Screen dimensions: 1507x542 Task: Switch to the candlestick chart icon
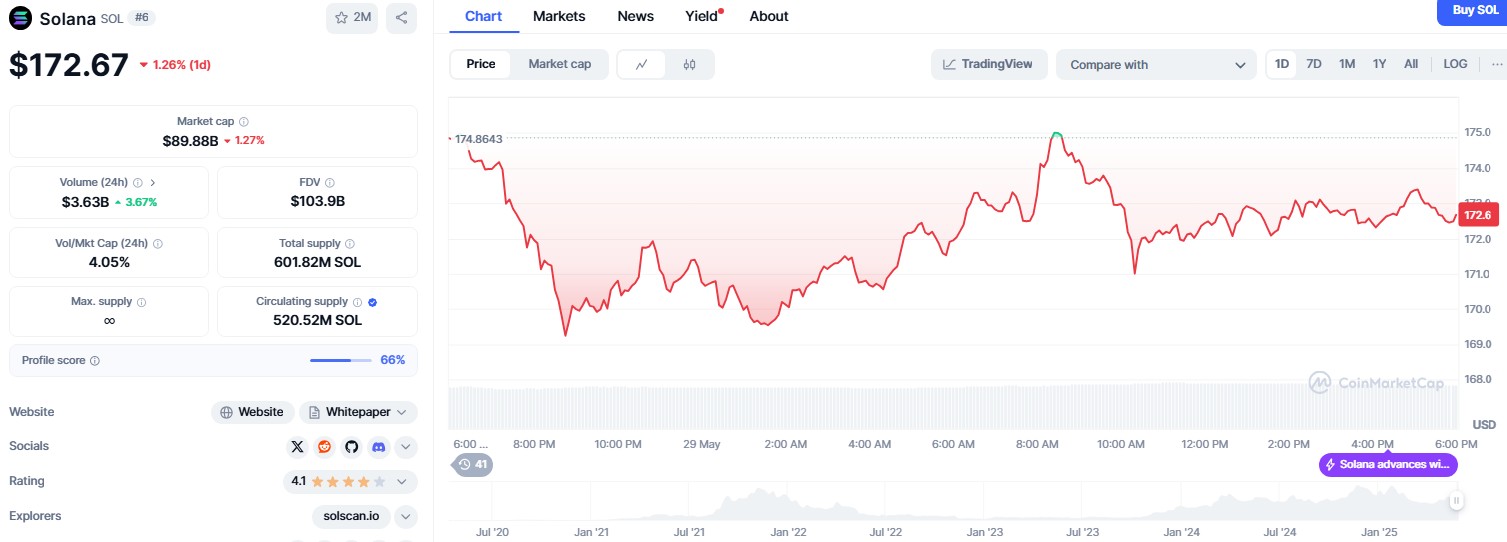[689, 64]
